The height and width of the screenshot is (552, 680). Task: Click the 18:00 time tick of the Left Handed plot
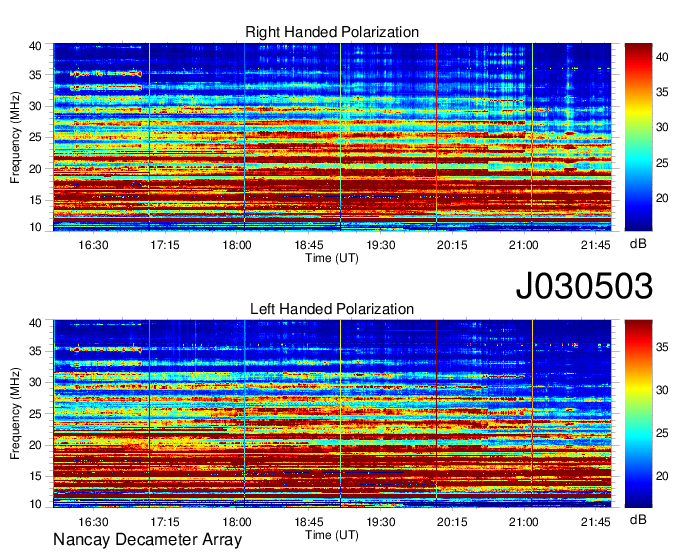point(237,522)
